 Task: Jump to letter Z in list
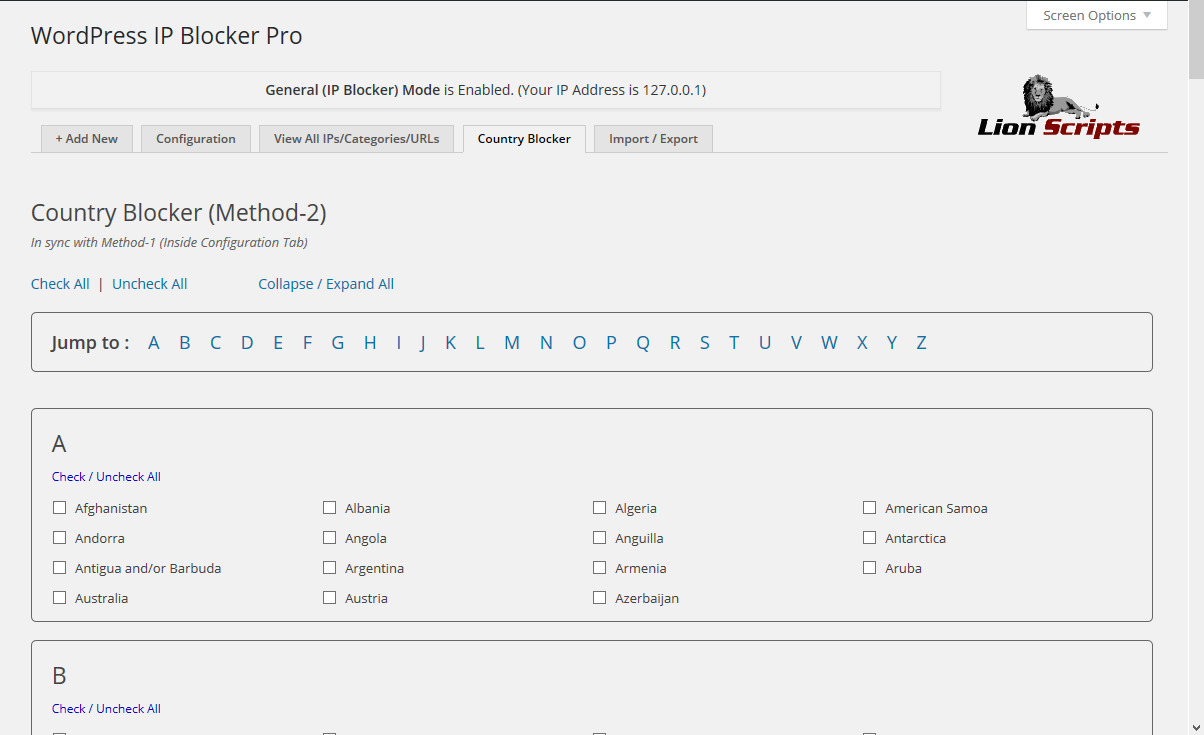tap(921, 343)
